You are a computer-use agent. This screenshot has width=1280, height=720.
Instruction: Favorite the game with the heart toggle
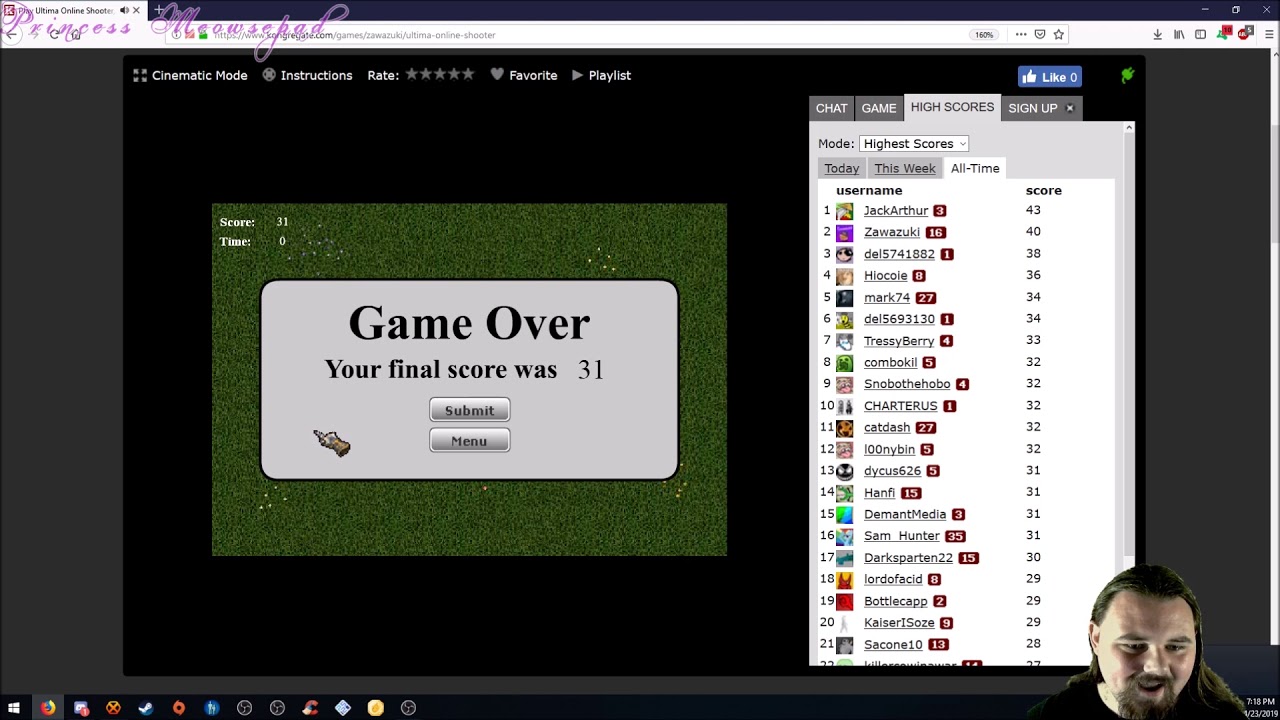click(524, 75)
